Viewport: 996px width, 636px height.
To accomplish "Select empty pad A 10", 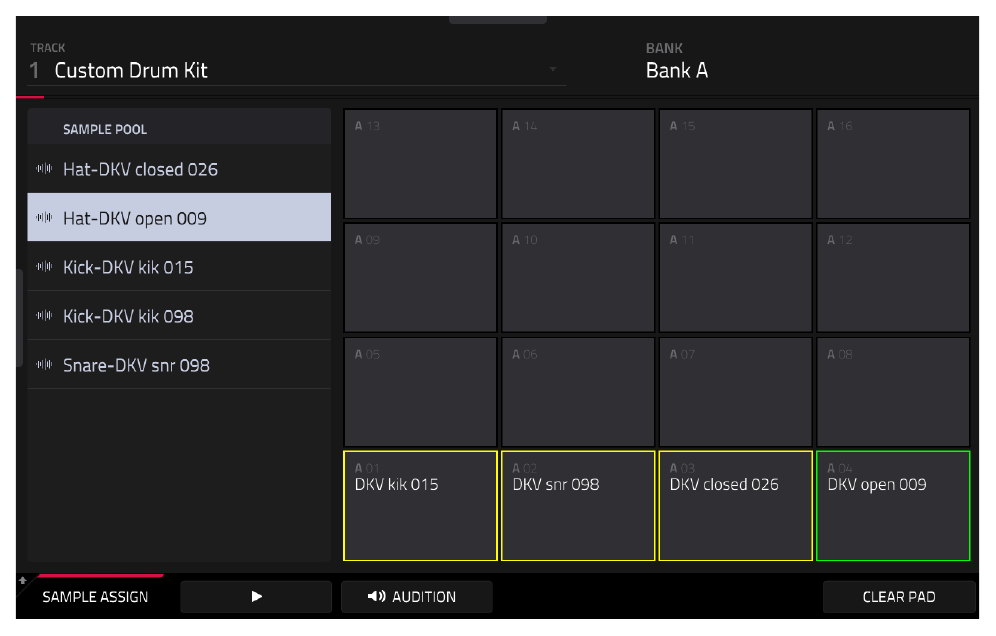I will click(577, 278).
